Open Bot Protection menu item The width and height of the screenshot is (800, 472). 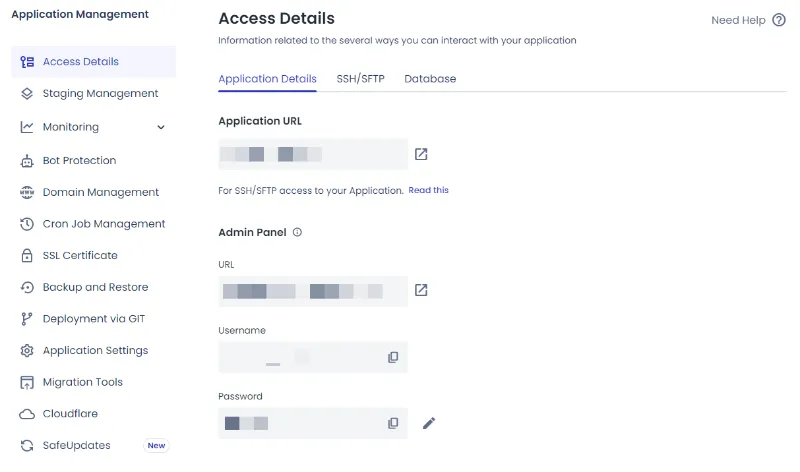click(x=93, y=161)
